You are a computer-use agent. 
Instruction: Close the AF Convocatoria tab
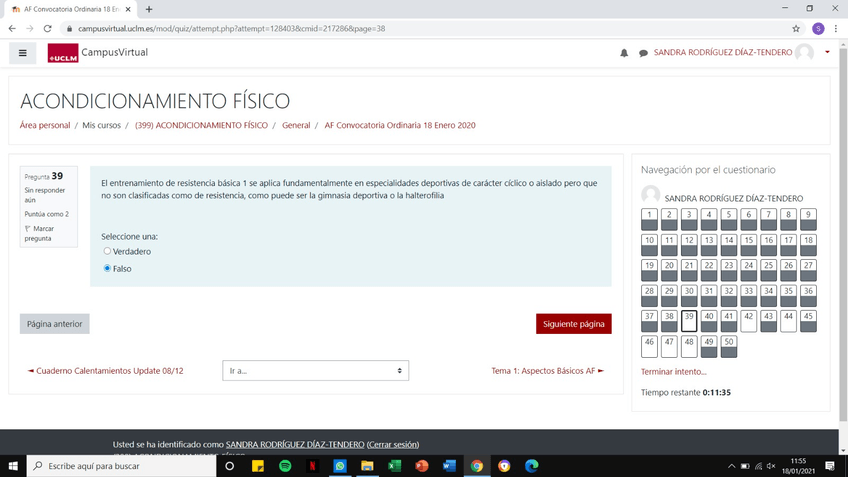pyautogui.click(x=128, y=9)
